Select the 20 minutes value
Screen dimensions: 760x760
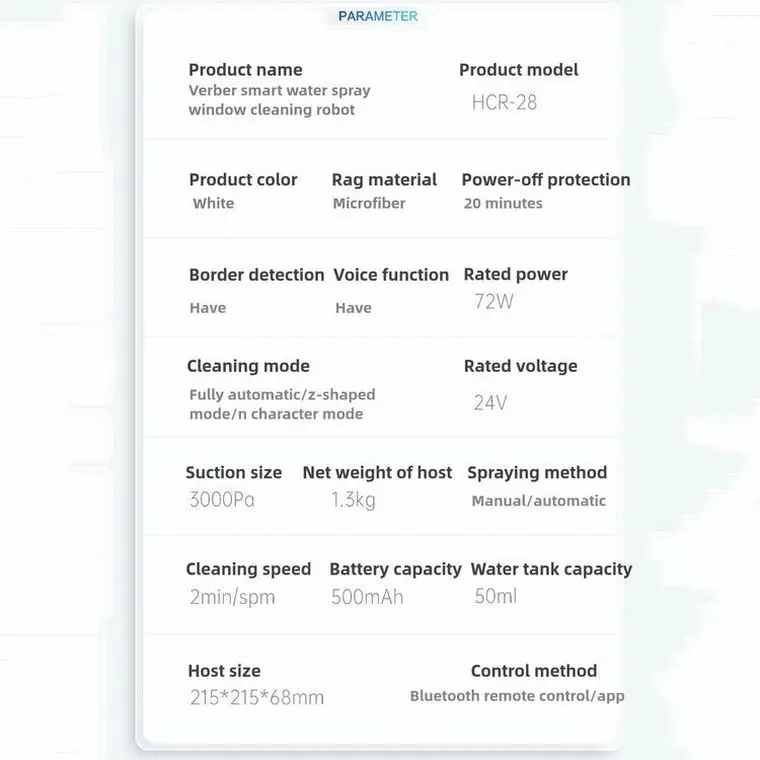point(503,204)
